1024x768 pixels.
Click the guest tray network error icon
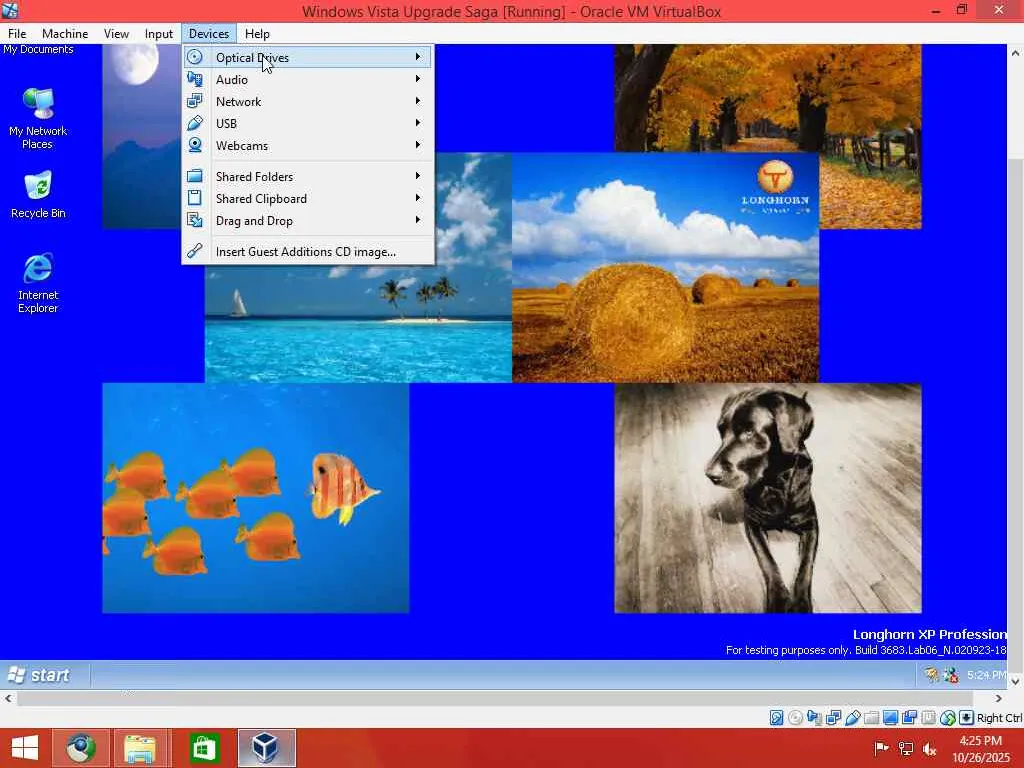951,675
